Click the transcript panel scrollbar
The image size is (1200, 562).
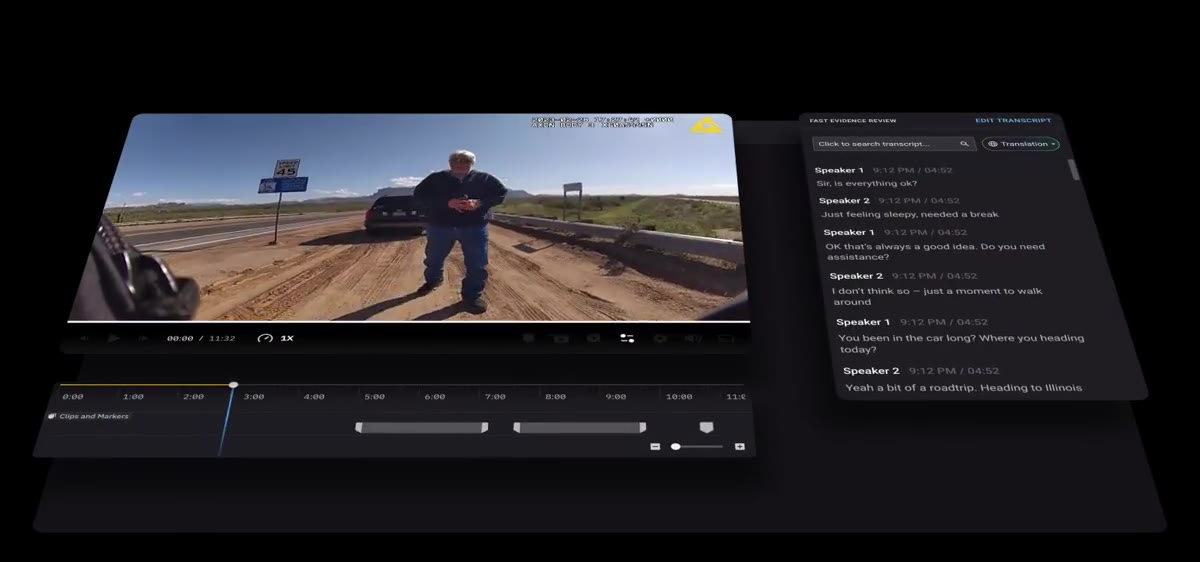click(x=1075, y=169)
